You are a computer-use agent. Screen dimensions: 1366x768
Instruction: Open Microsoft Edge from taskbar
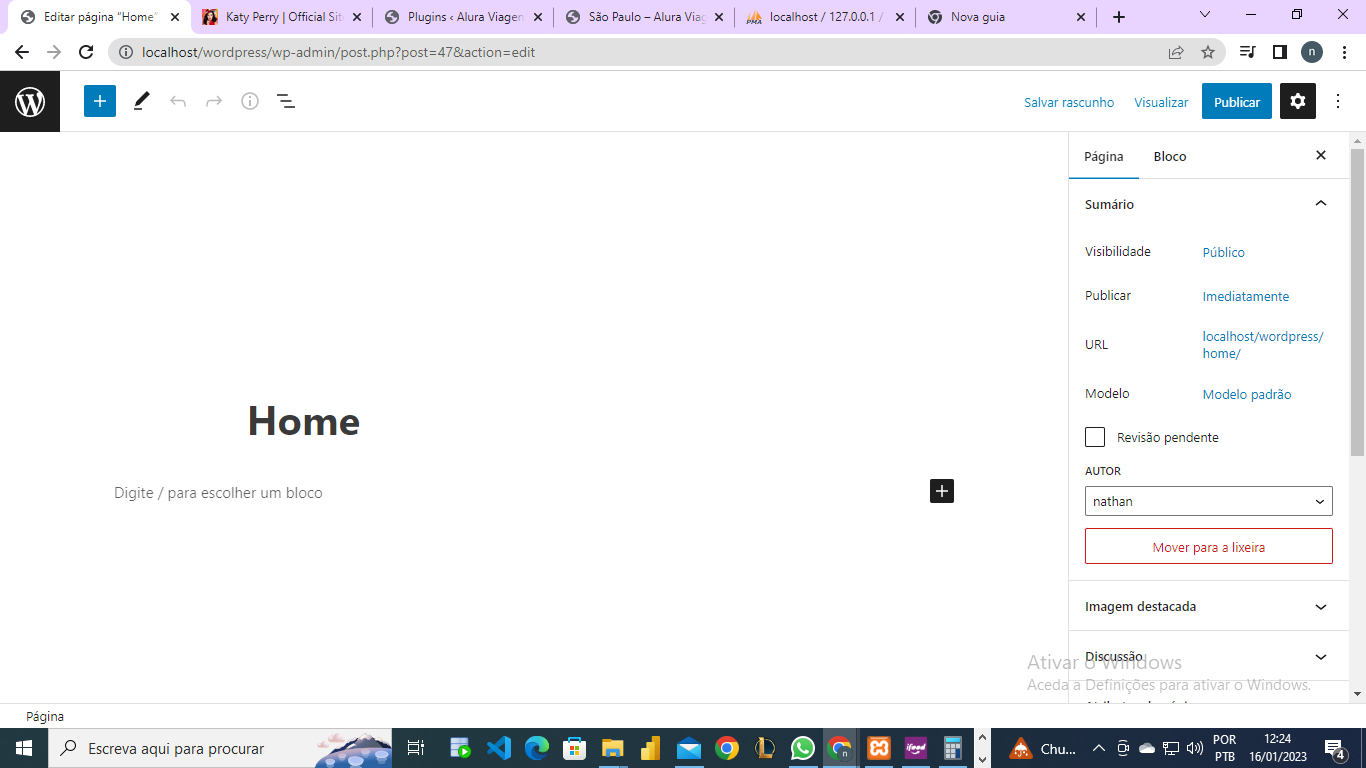(536, 748)
